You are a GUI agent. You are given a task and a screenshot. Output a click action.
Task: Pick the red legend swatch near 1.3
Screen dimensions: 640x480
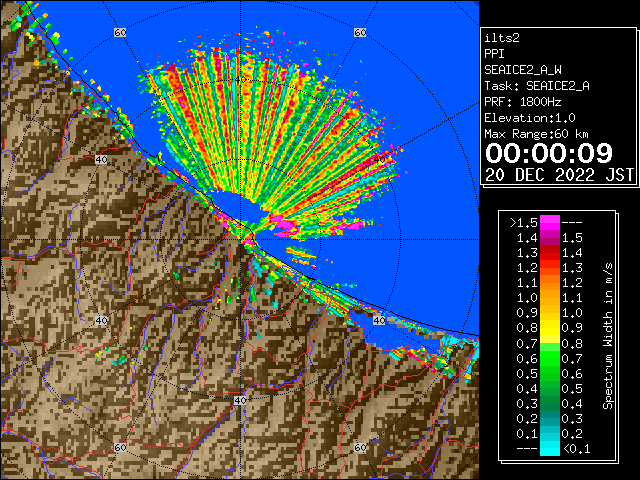pos(550,253)
